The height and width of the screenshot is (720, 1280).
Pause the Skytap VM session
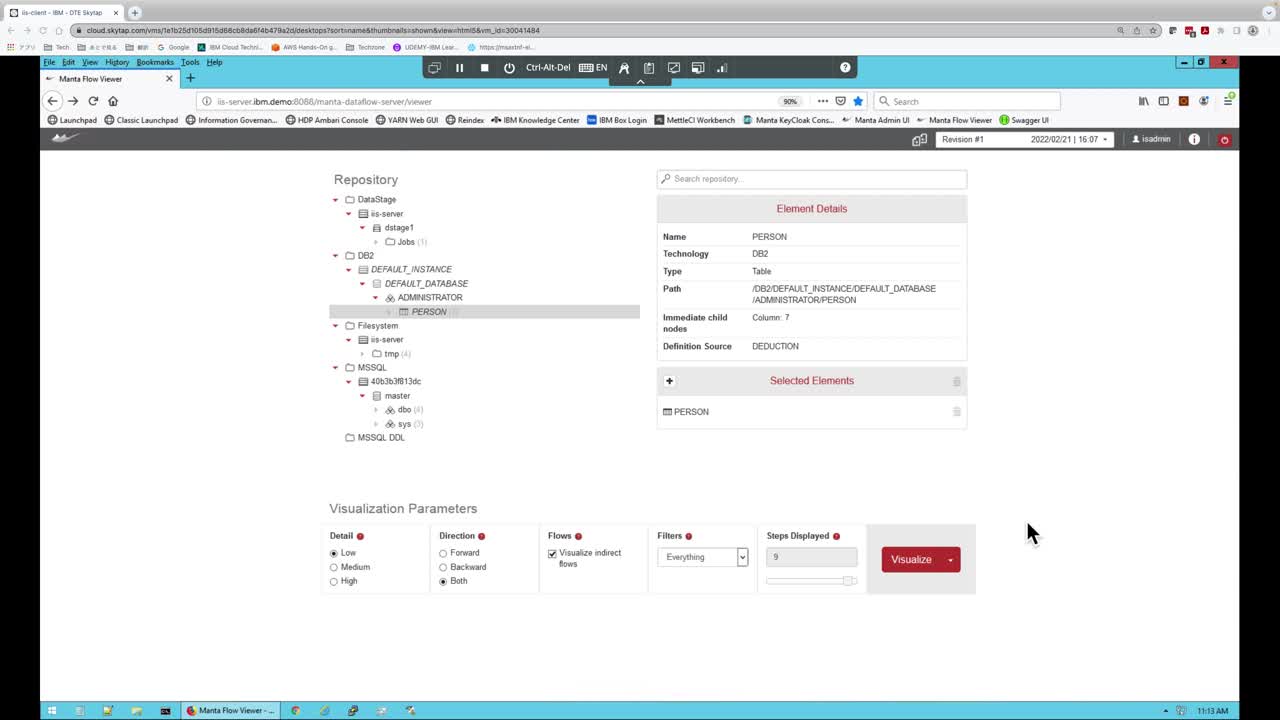click(x=459, y=68)
